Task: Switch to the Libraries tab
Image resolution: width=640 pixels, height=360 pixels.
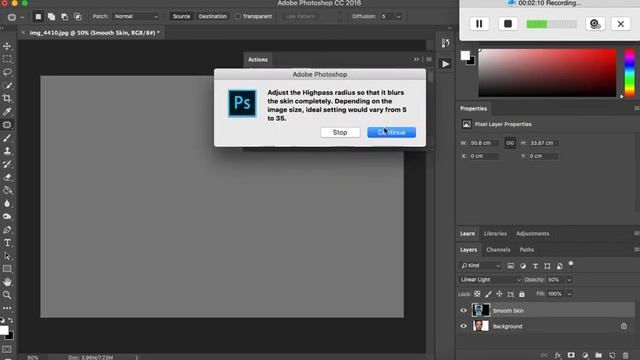Action: pyautogui.click(x=495, y=233)
